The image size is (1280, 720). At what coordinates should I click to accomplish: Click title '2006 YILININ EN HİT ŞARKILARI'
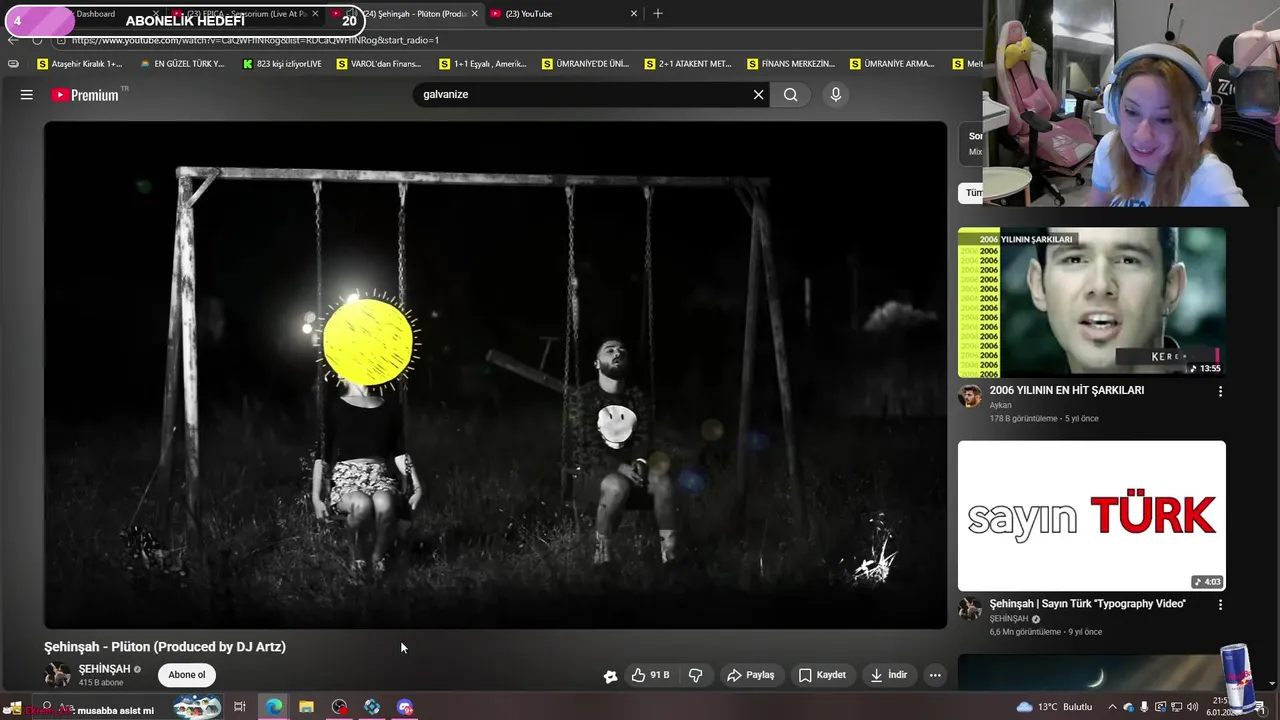point(1066,390)
